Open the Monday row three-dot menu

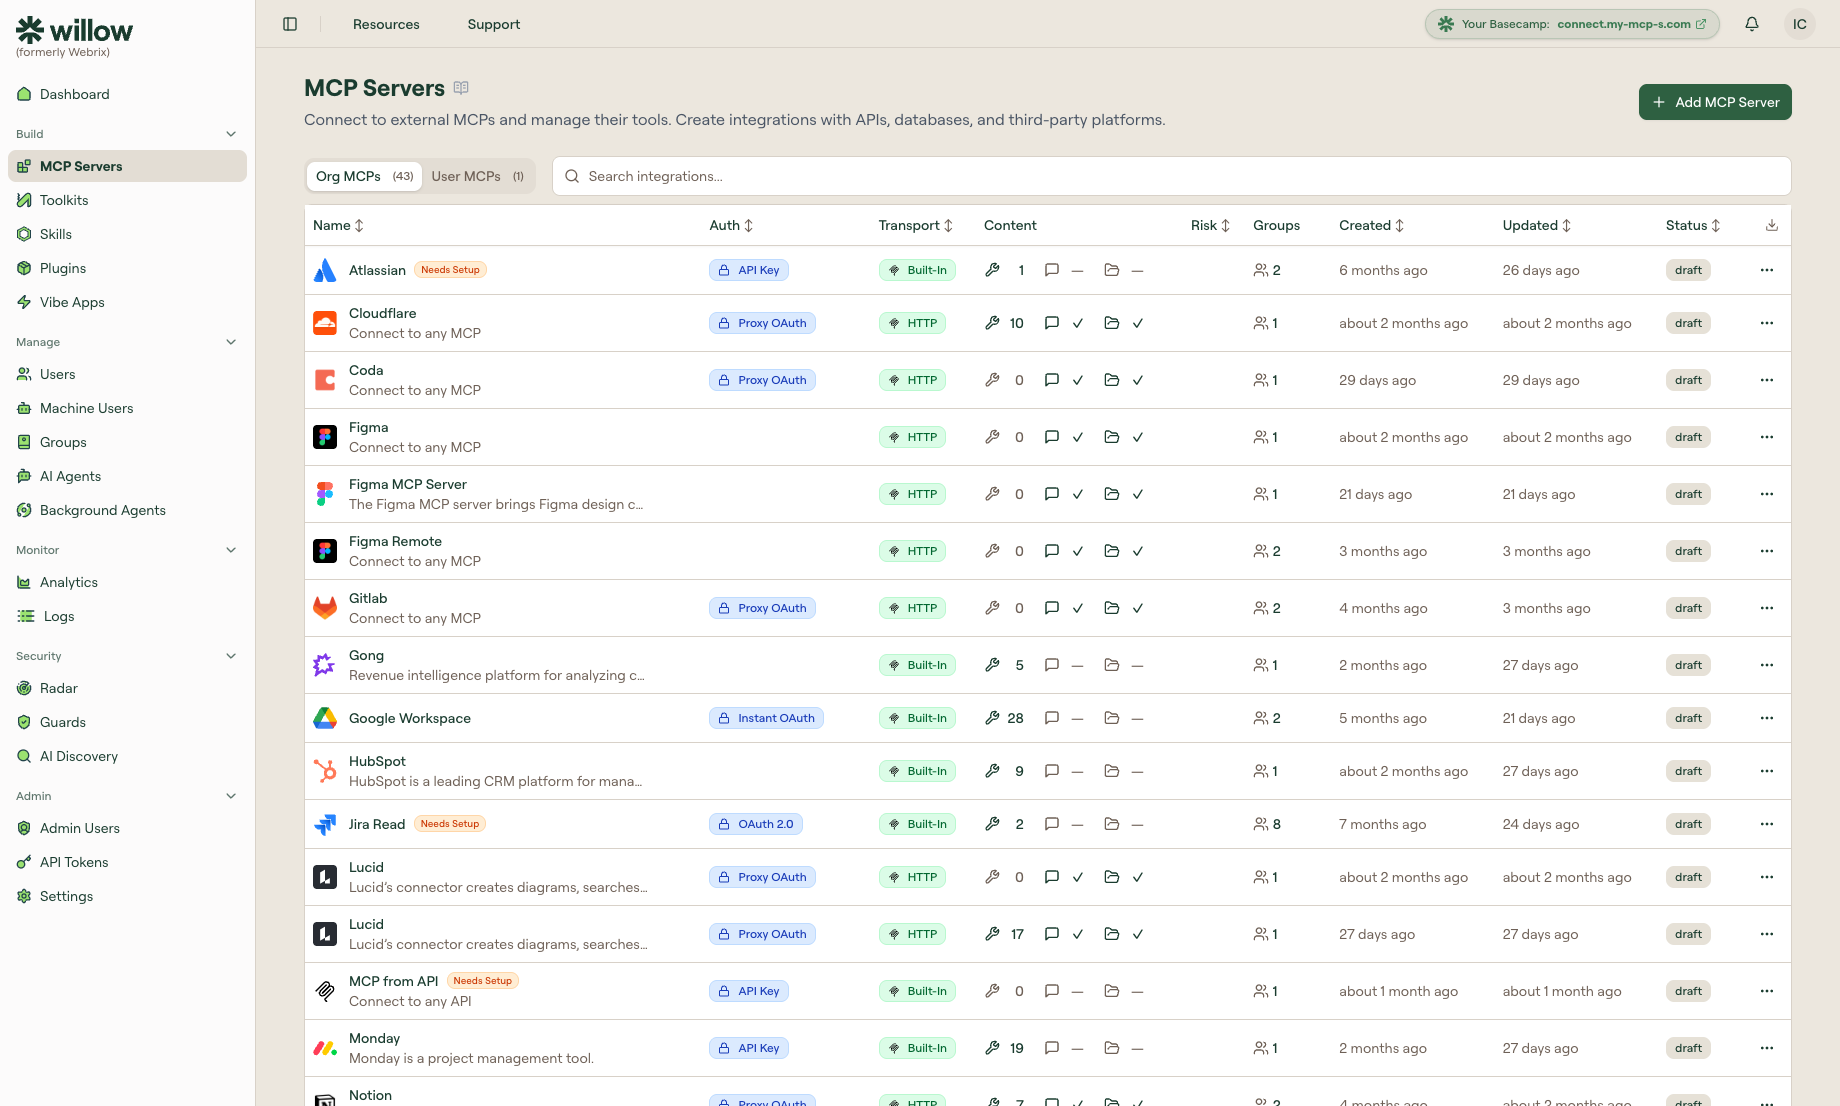click(1767, 1048)
